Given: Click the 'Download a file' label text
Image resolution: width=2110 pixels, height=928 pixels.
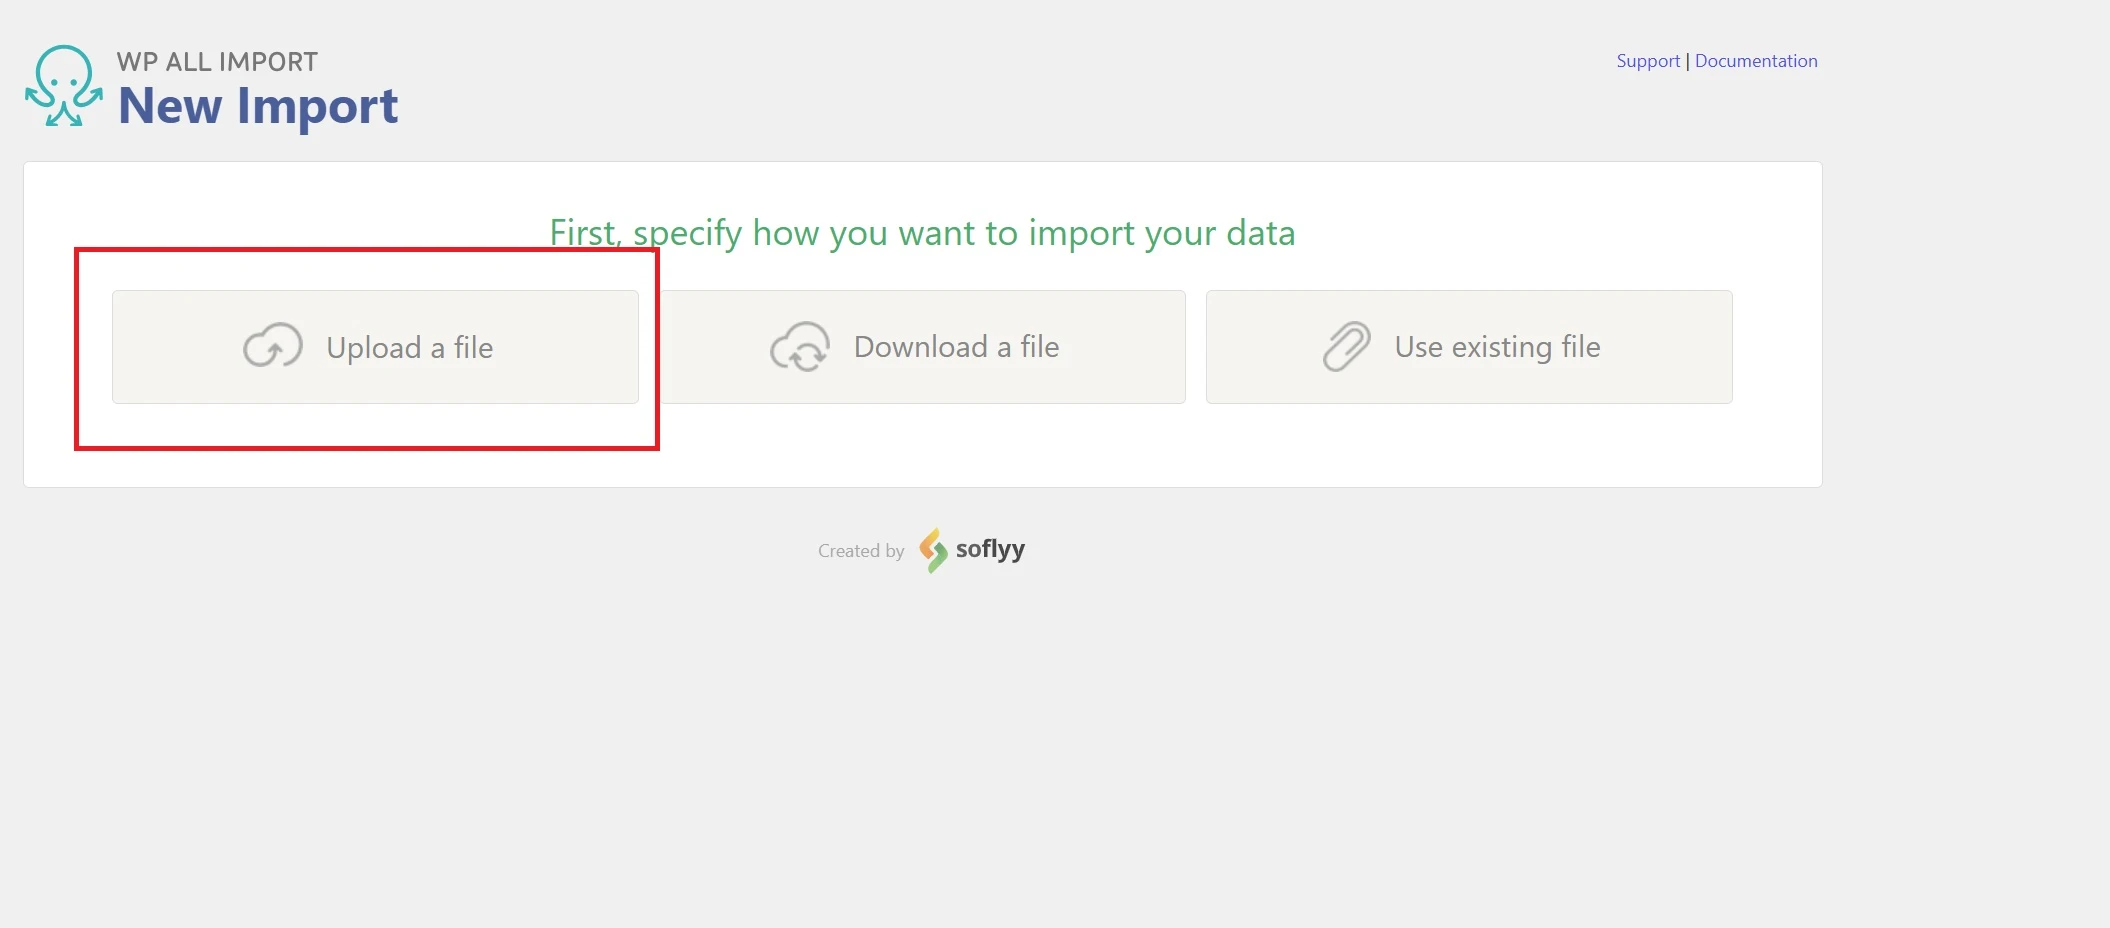Looking at the screenshot, I should click(x=956, y=347).
